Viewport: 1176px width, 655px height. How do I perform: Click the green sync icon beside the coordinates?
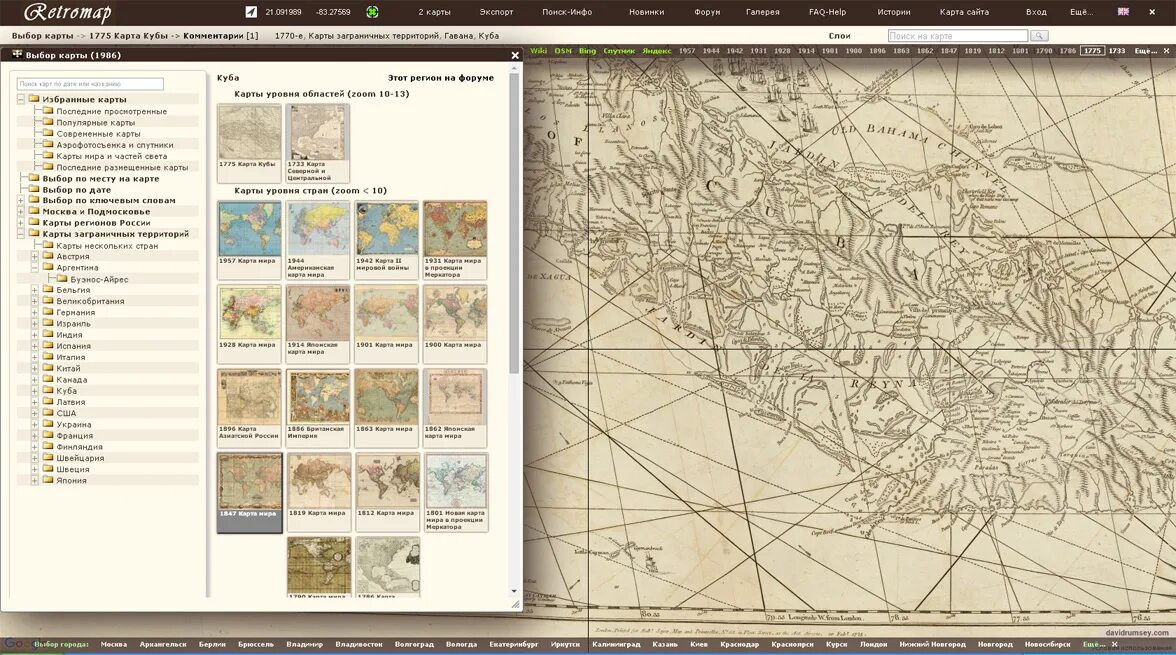point(372,12)
